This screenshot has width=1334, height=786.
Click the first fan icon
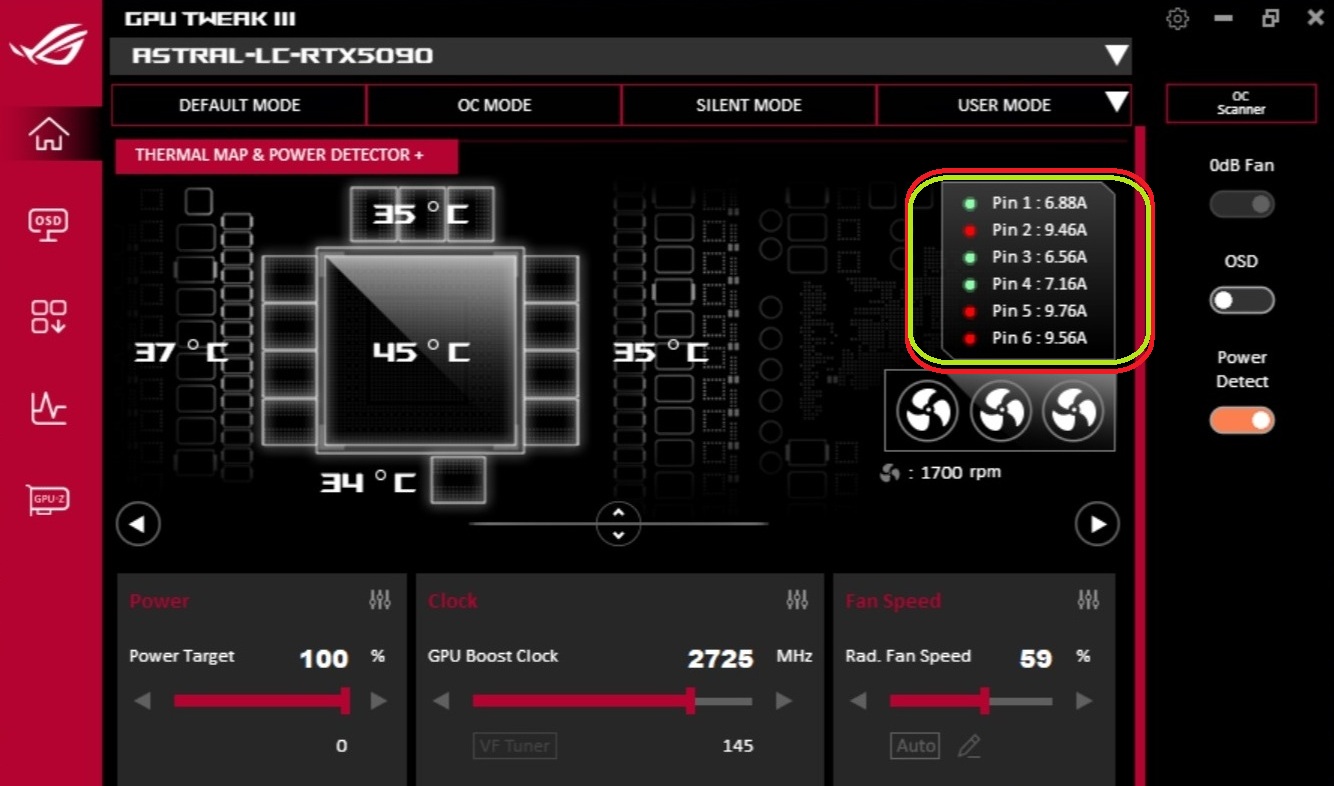click(x=927, y=411)
